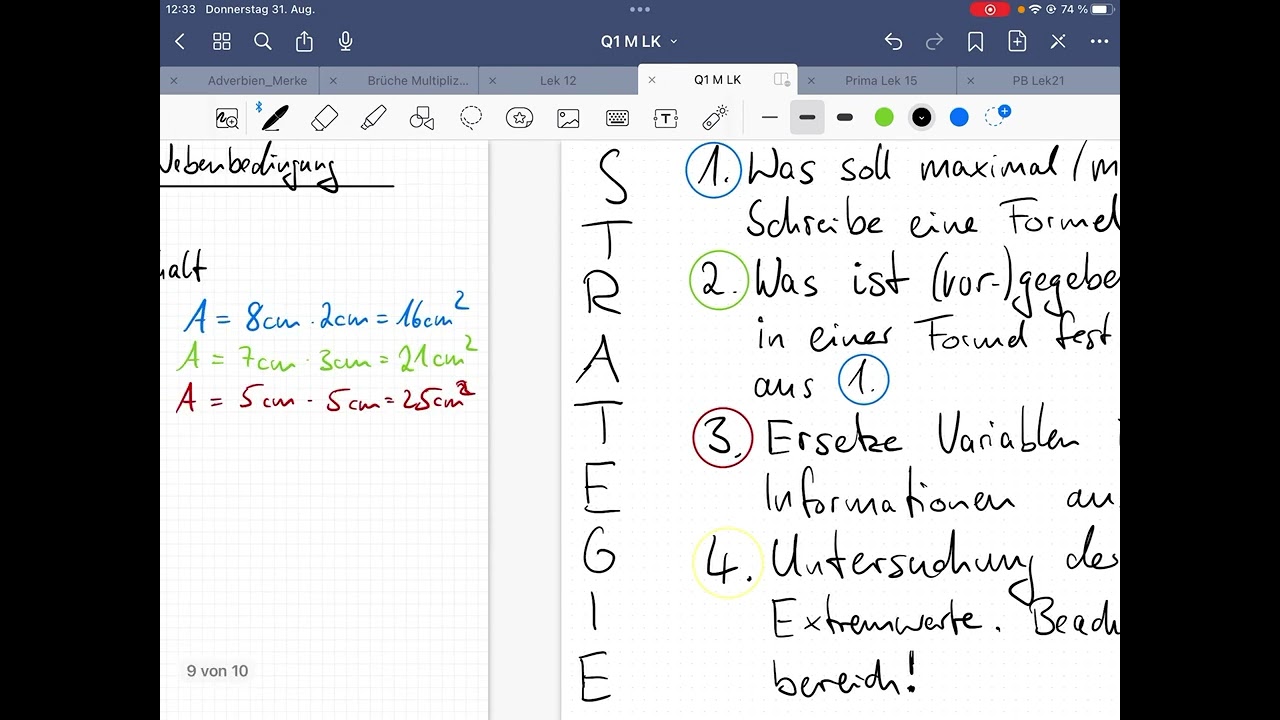
Task: Pick the black pen color
Action: point(922,118)
